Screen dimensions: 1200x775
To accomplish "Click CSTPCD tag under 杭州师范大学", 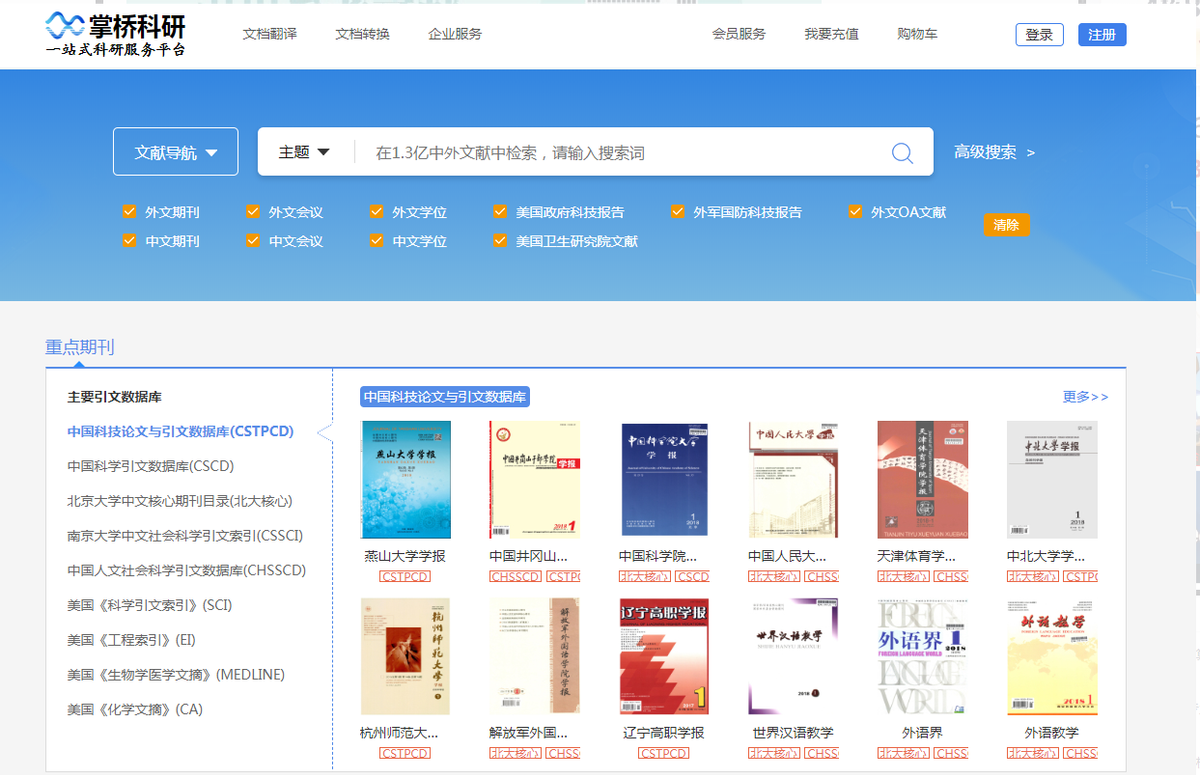I will [405, 754].
